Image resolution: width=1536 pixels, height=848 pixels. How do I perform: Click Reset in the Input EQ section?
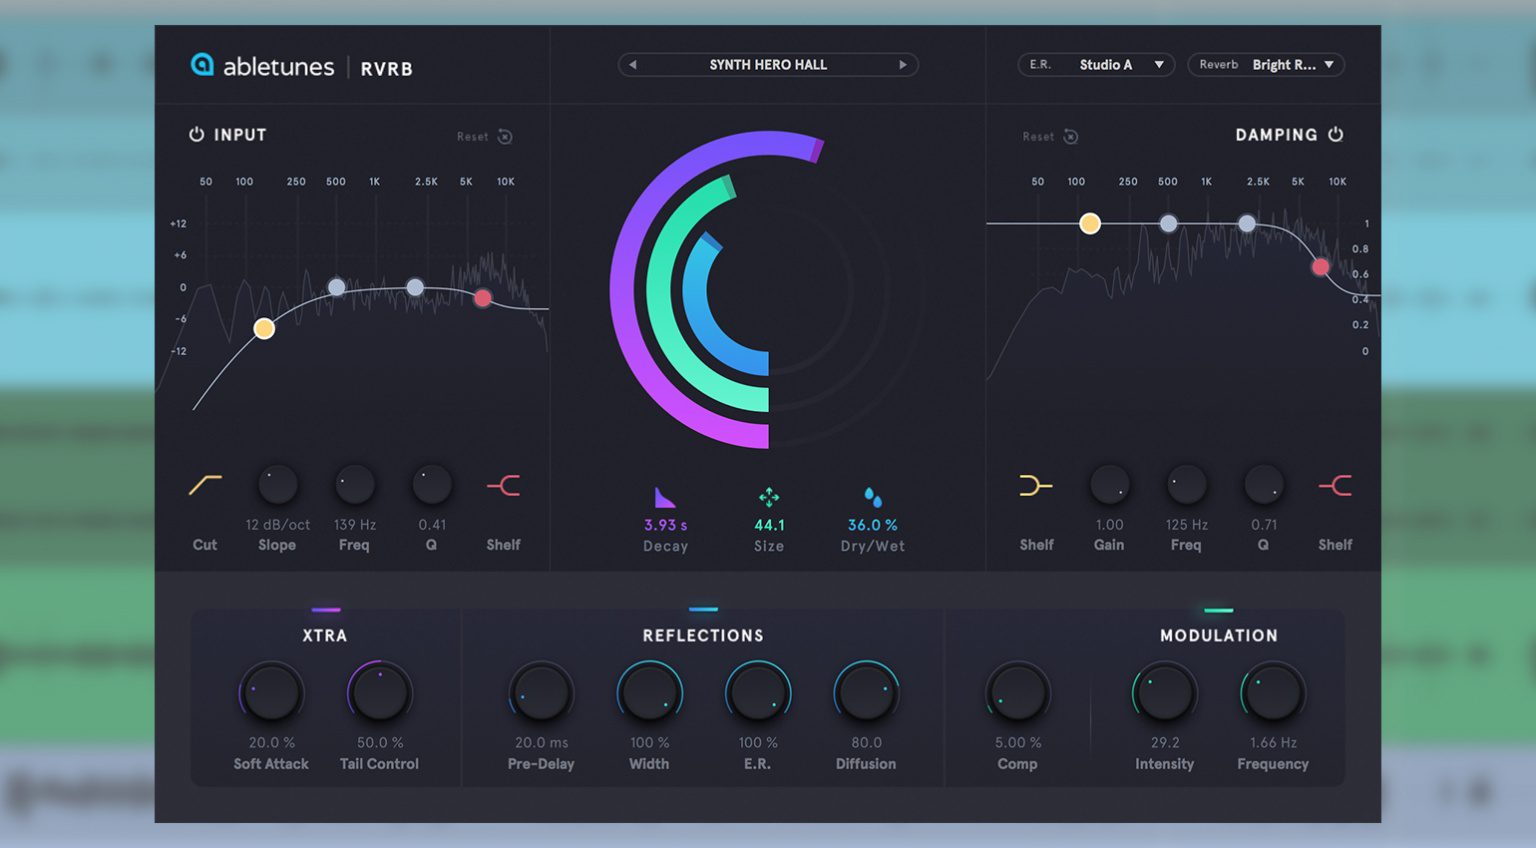(x=482, y=137)
